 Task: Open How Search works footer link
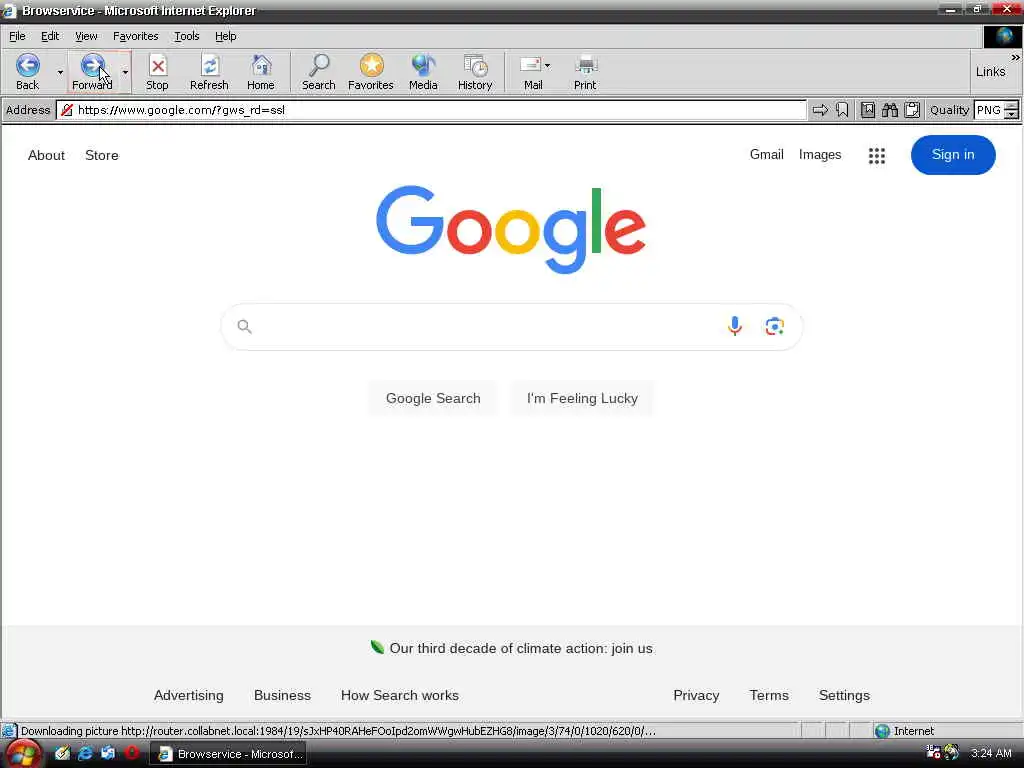pyautogui.click(x=400, y=696)
